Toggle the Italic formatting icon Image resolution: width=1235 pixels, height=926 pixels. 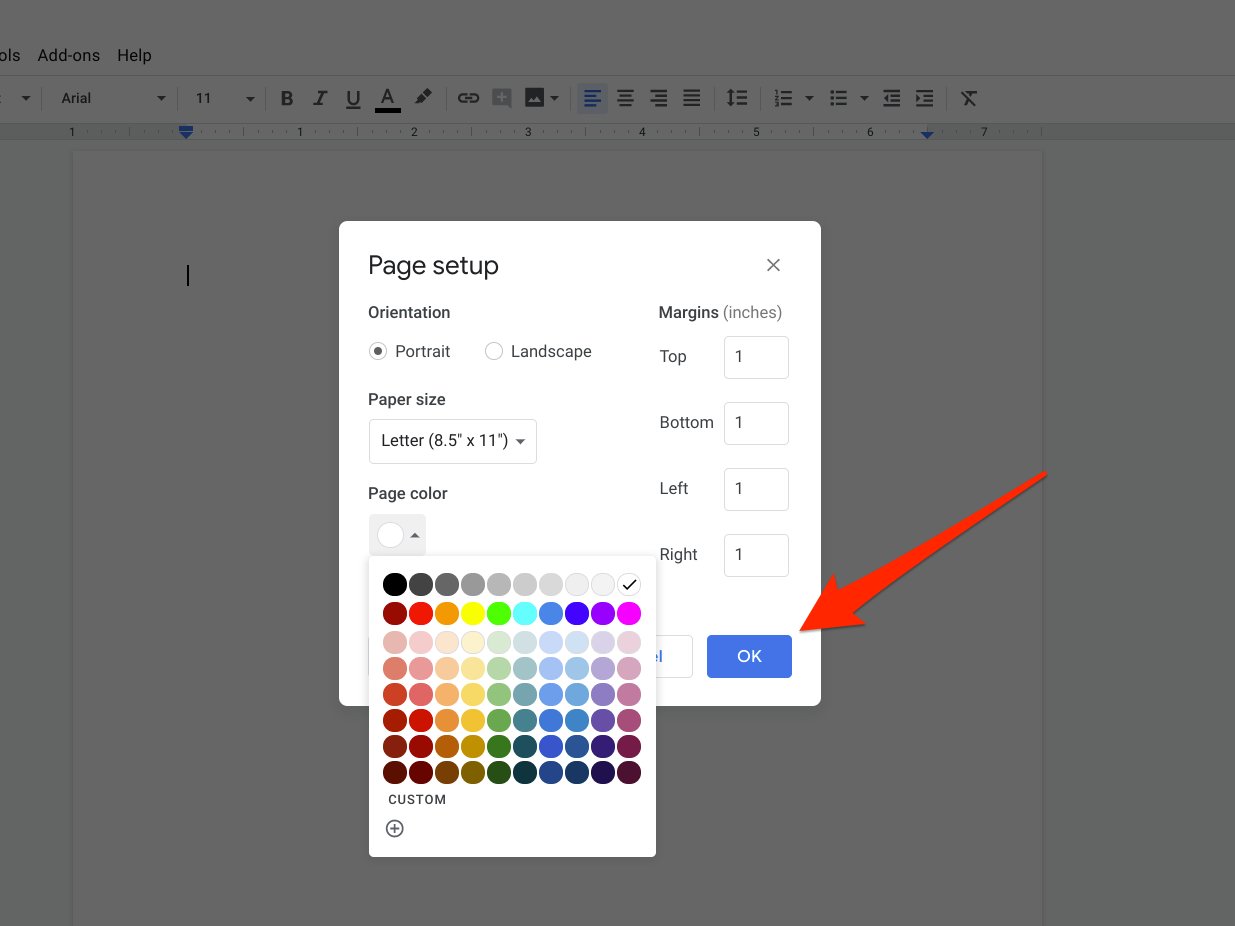(320, 98)
